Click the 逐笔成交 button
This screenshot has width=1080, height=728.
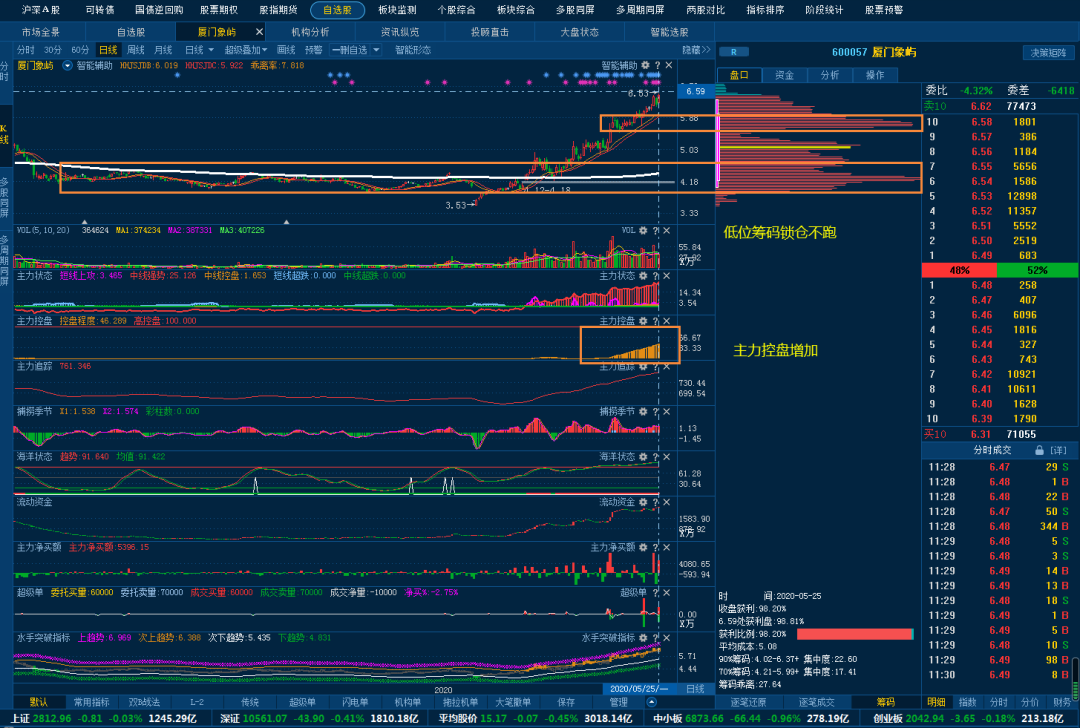[x=817, y=702]
